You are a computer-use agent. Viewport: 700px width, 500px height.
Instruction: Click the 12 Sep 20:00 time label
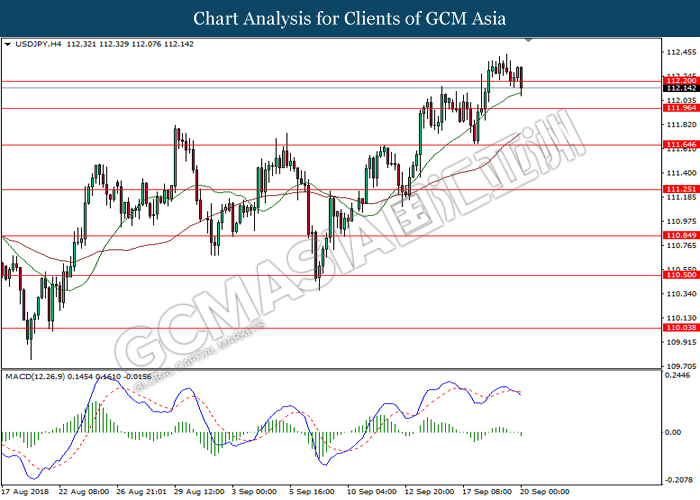(429, 492)
